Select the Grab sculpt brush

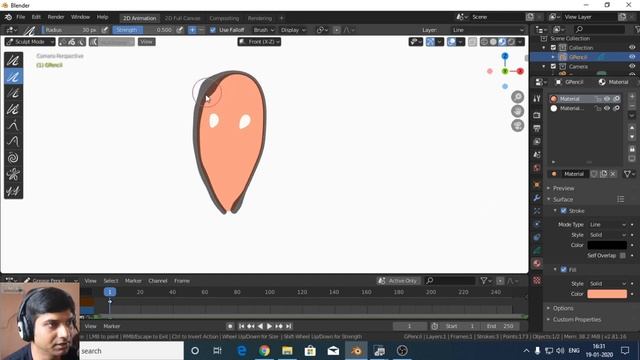pyautogui.click(x=13, y=126)
